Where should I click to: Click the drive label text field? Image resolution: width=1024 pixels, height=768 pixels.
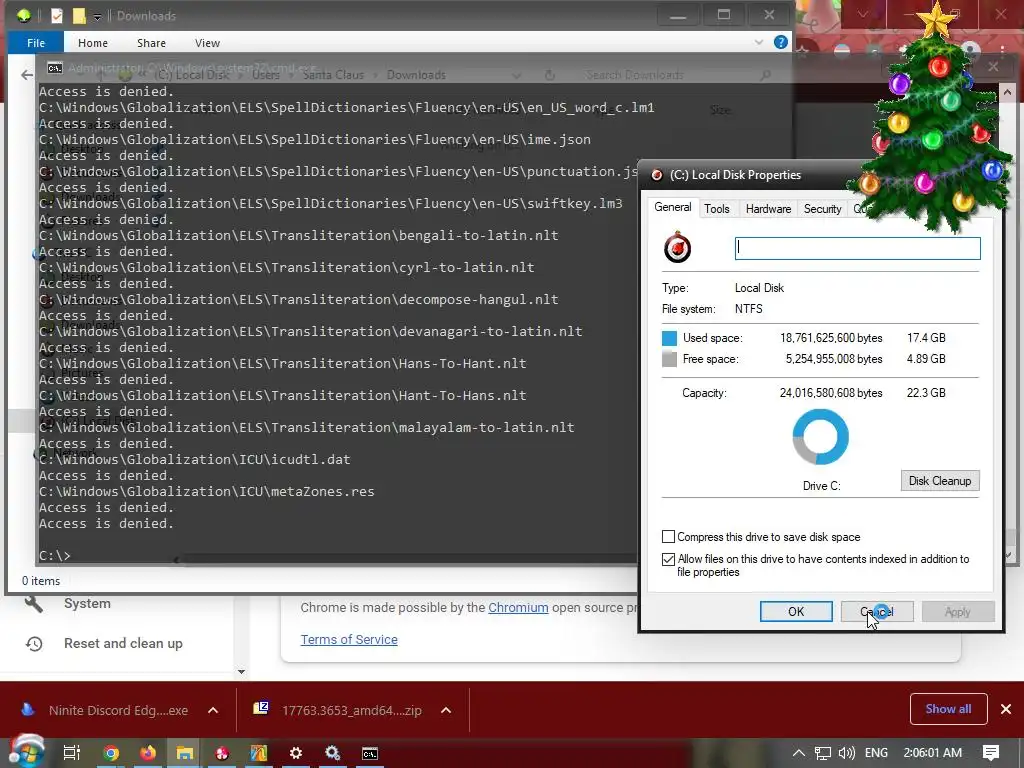pos(857,248)
